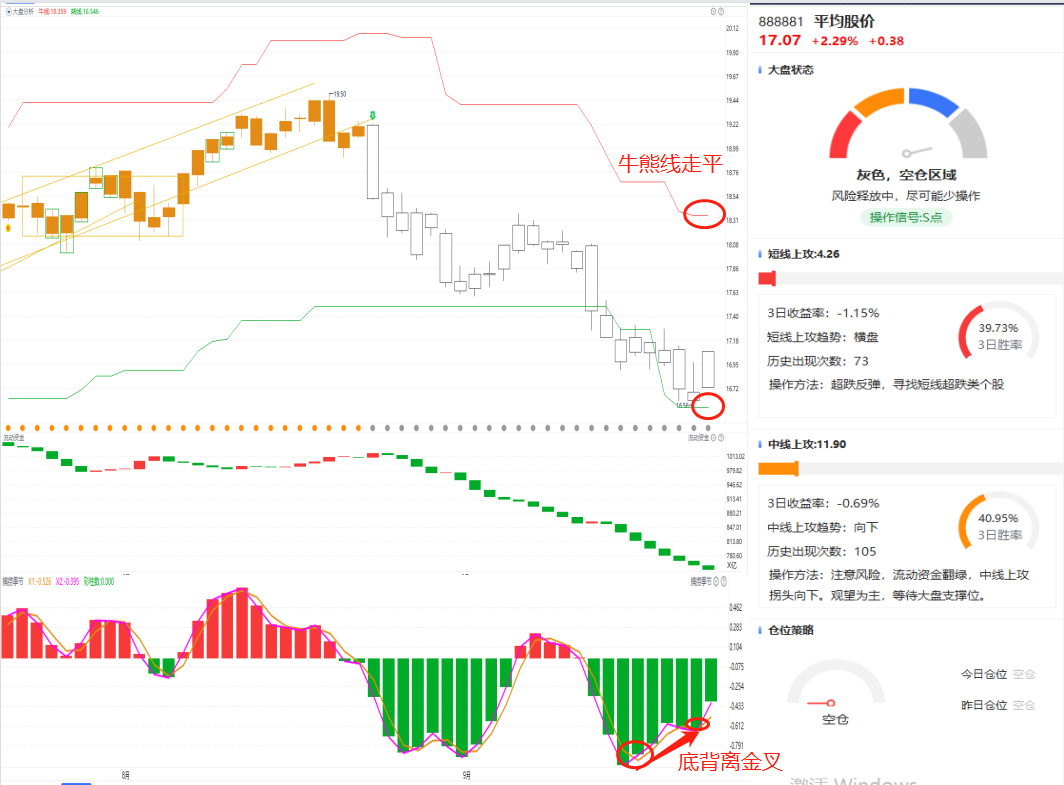Click the +2.29% change percentage
Screen dimensions: 1064x785
pos(835,41)
